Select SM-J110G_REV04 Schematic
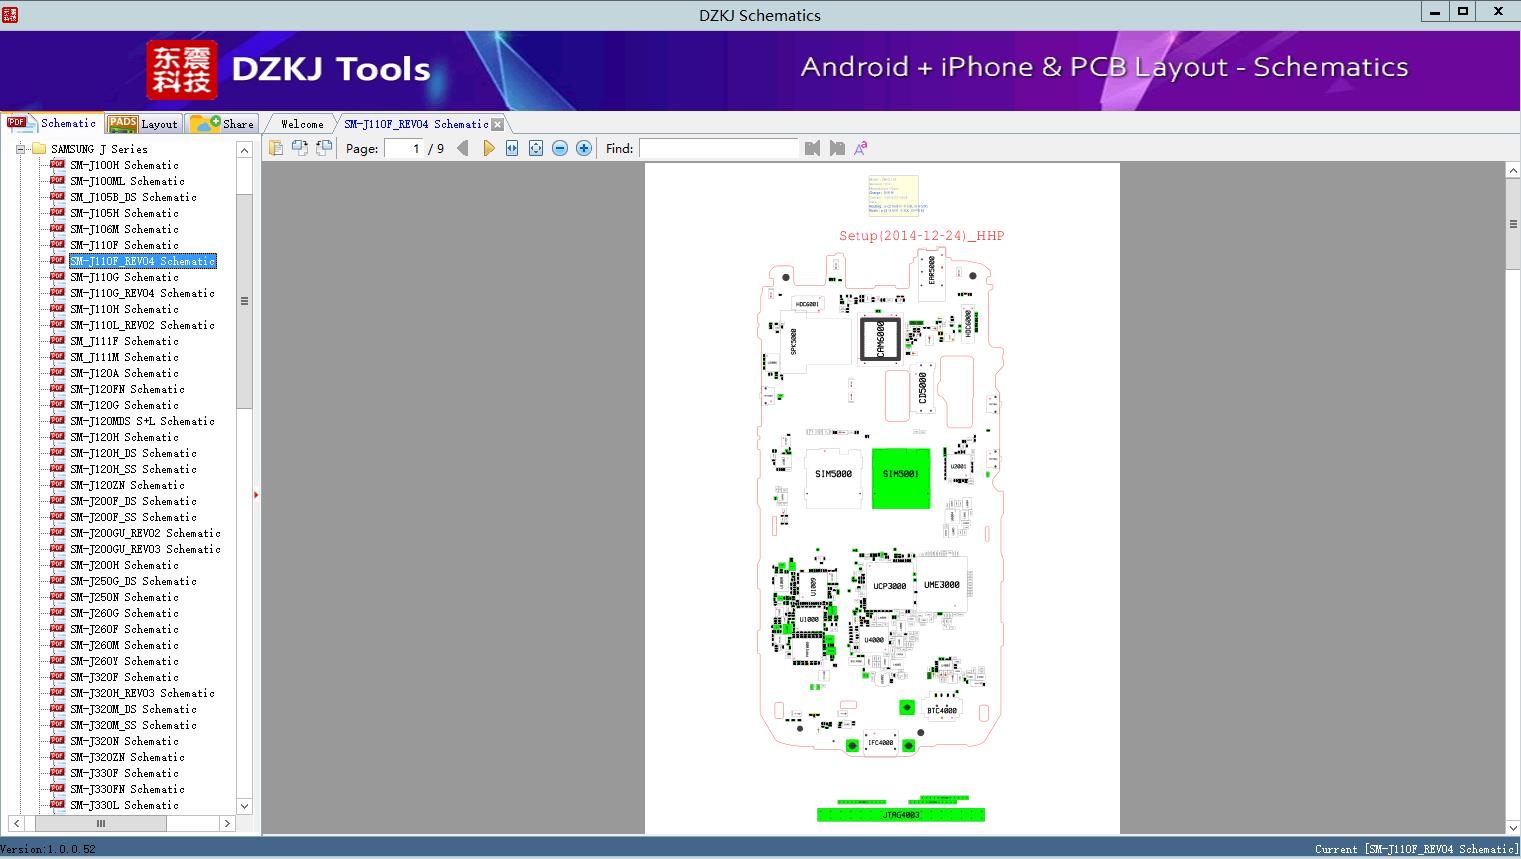Image resolution: width=1521 pixels, height=859 pixels. pyautogui.click(x=142, y=293)
